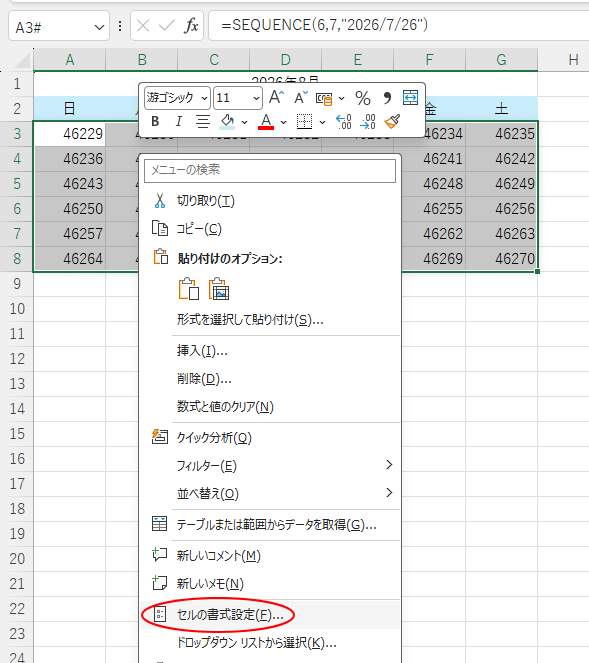
Task: Click the center align icon
Action: point(203,122)
